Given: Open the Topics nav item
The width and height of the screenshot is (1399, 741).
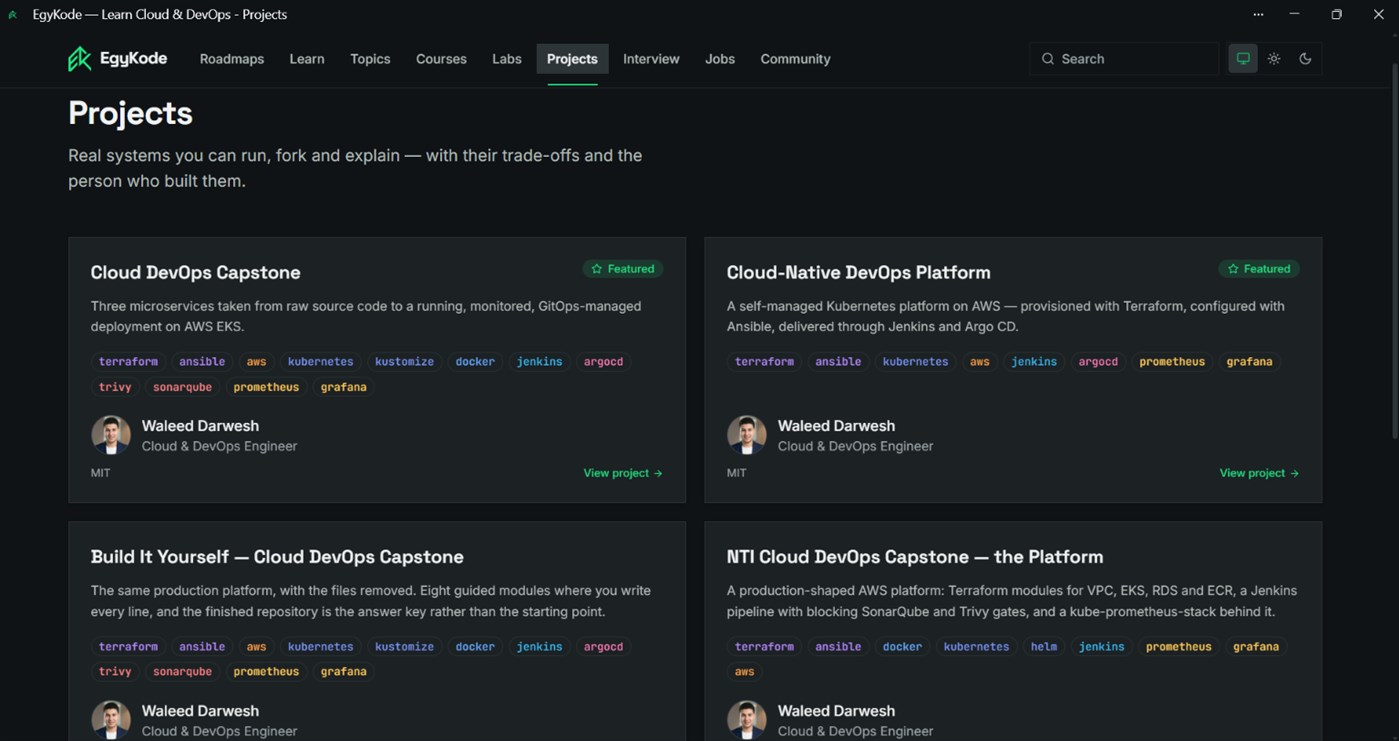Looking at the screenshot, I should tap(370, 59).
